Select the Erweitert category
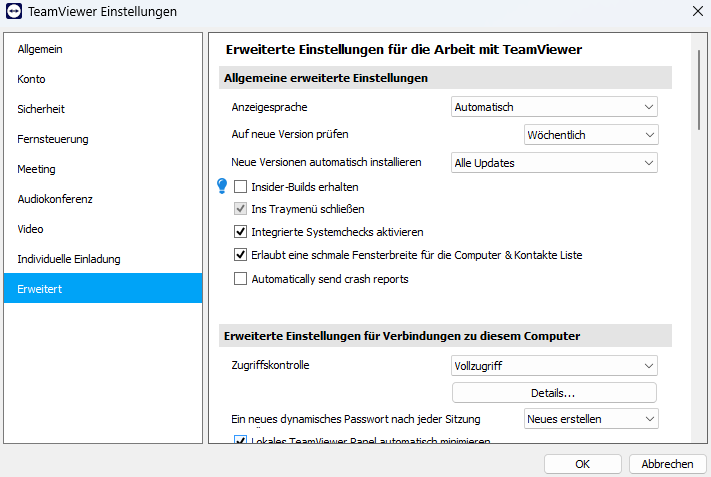The width and height of the screenshot is (711, 477). tap(103, 288)
